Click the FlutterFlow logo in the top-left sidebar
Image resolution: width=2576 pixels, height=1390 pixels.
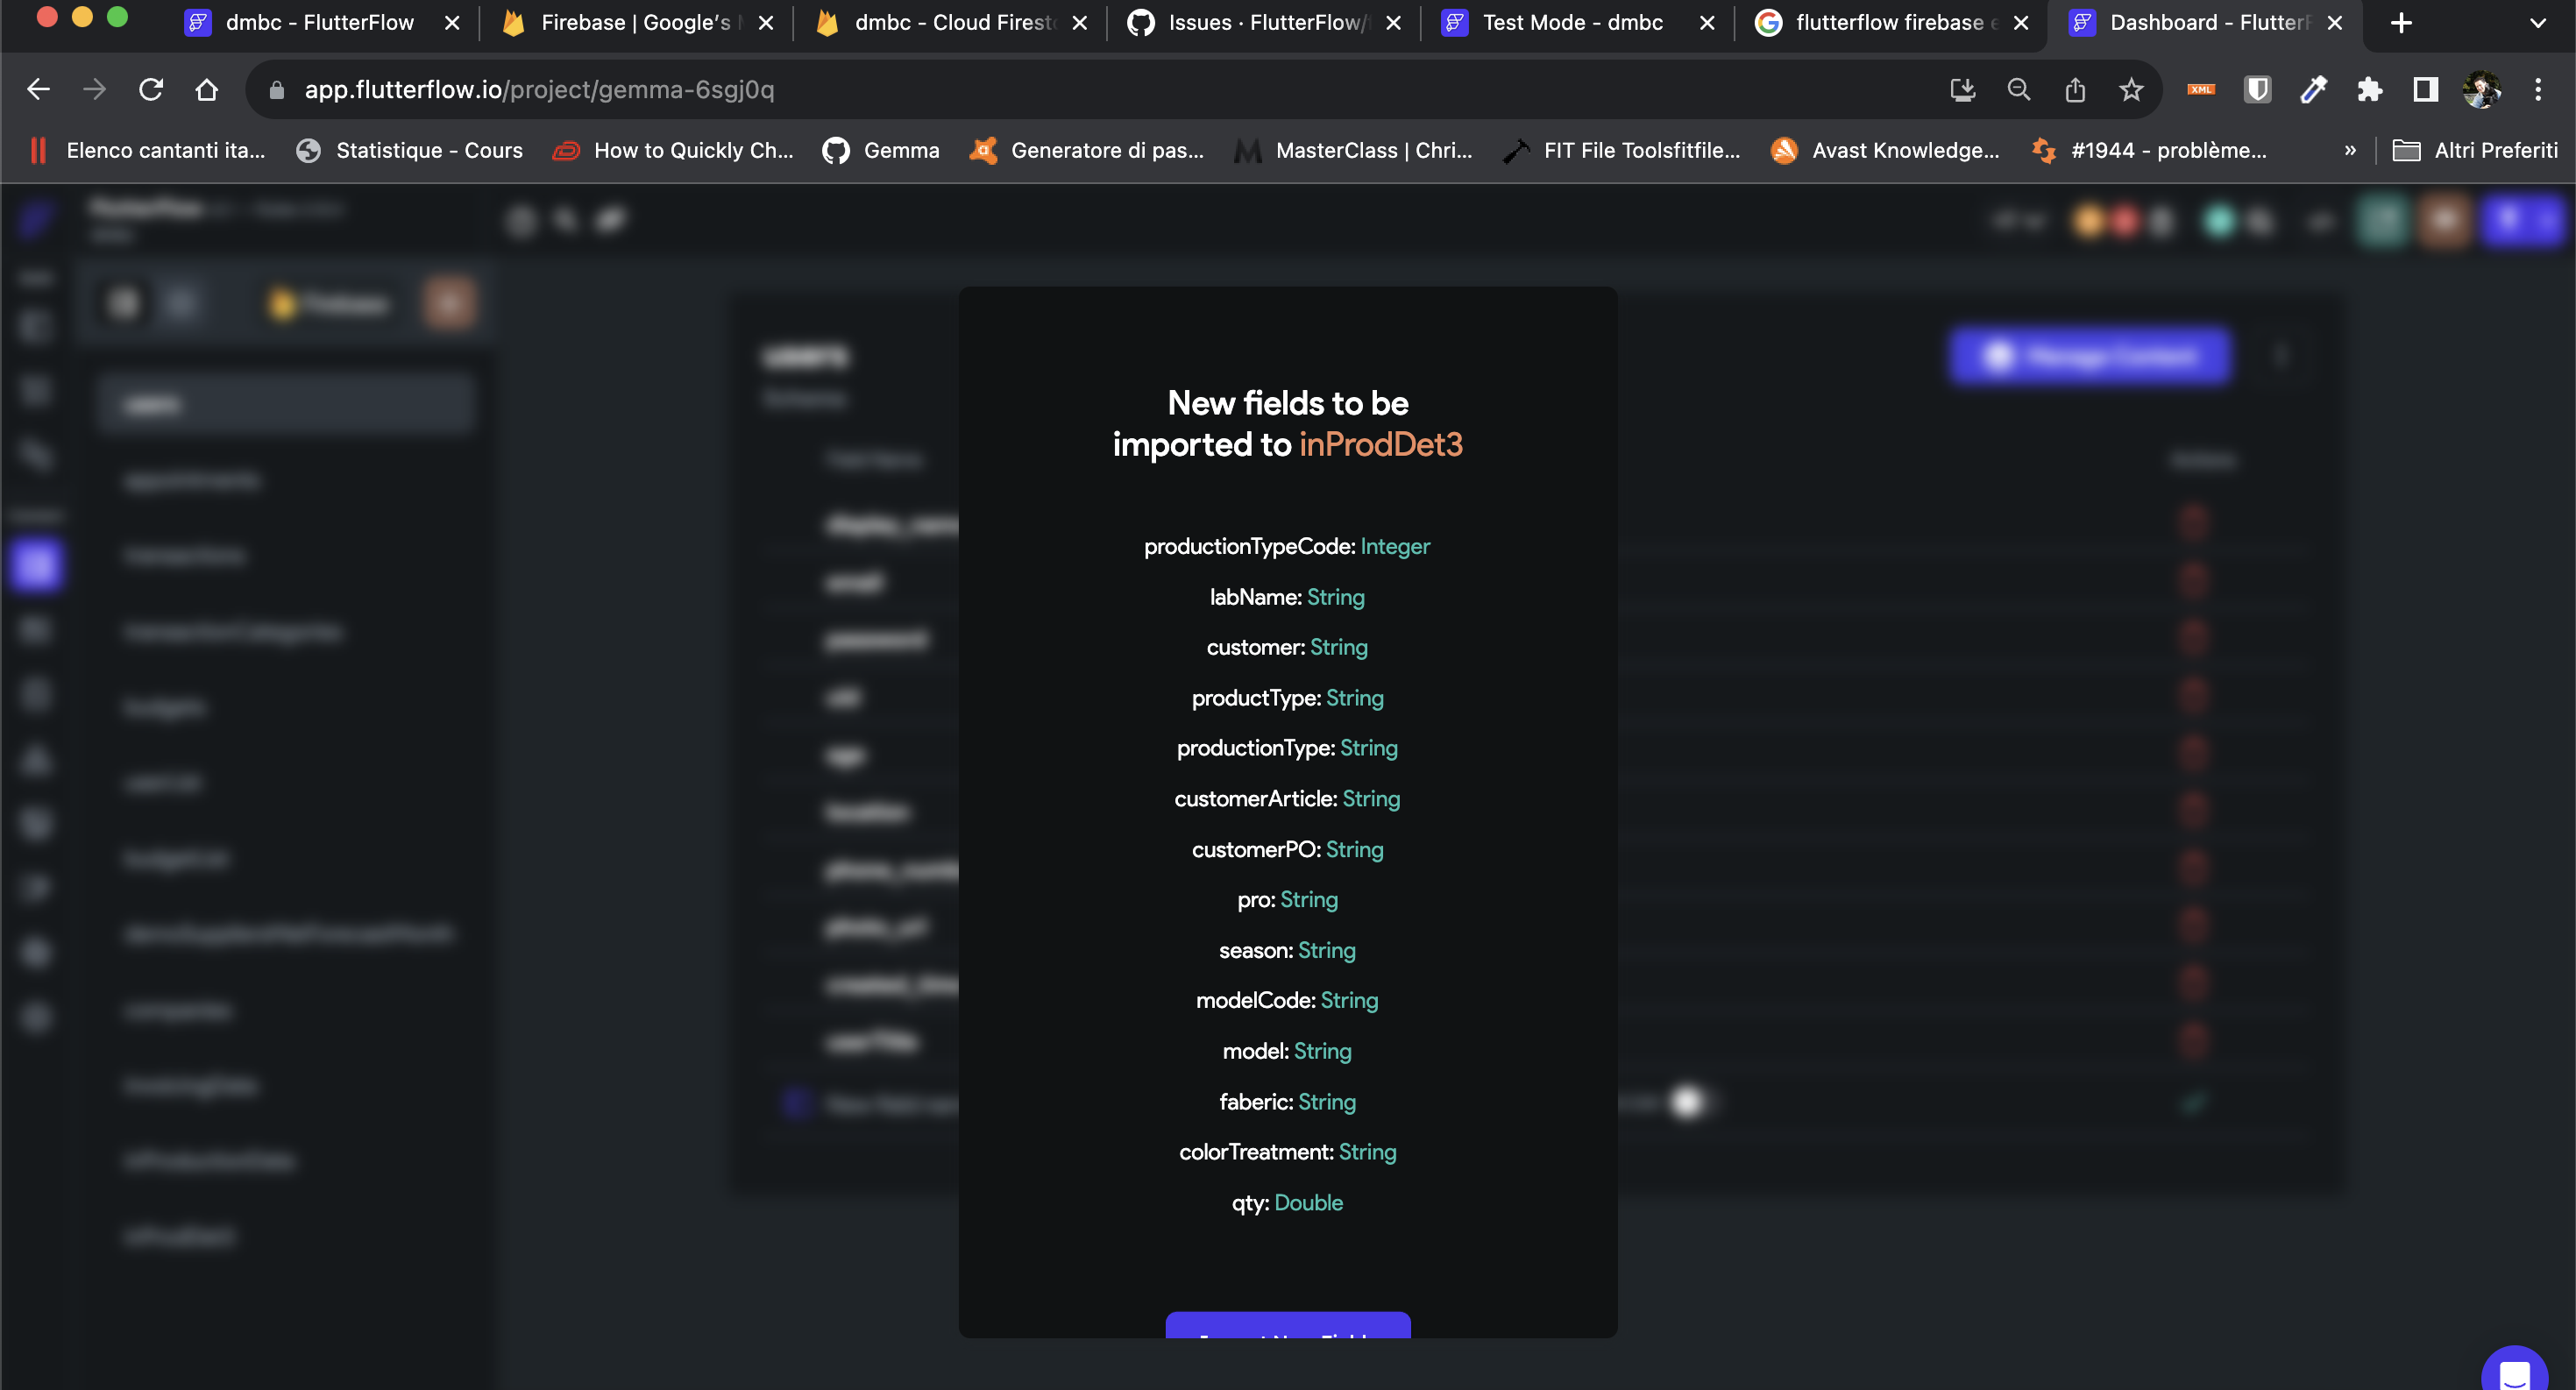(x=36, y=220)
